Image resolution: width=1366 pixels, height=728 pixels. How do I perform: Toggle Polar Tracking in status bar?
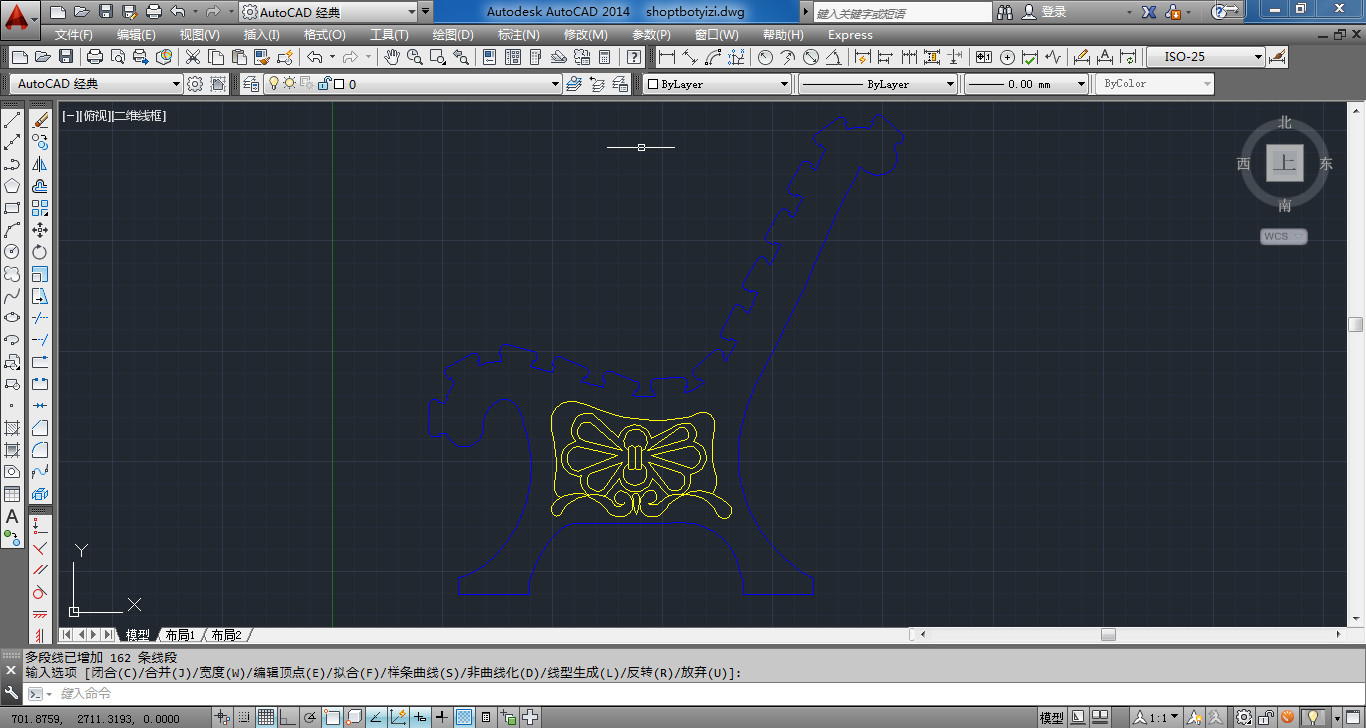[311, 717]
